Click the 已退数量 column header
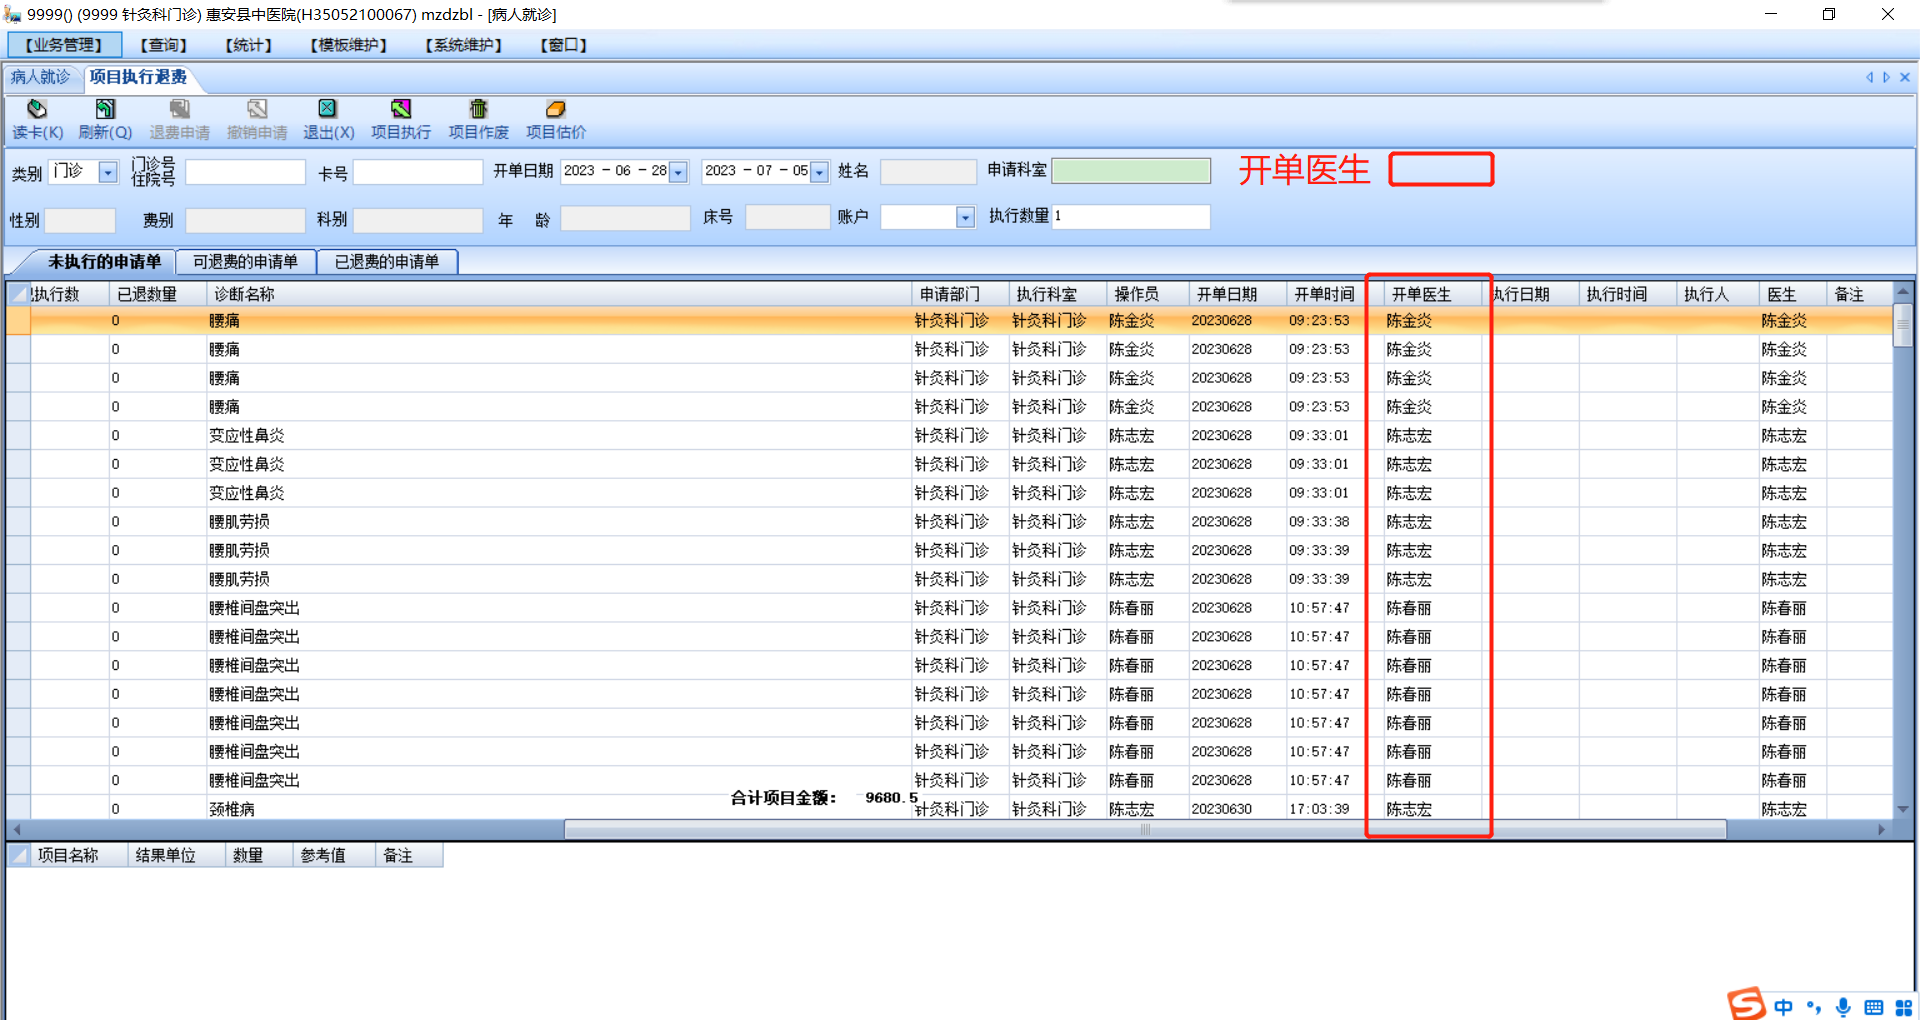Screen dimensions: 1920x1020 [158, 294]
